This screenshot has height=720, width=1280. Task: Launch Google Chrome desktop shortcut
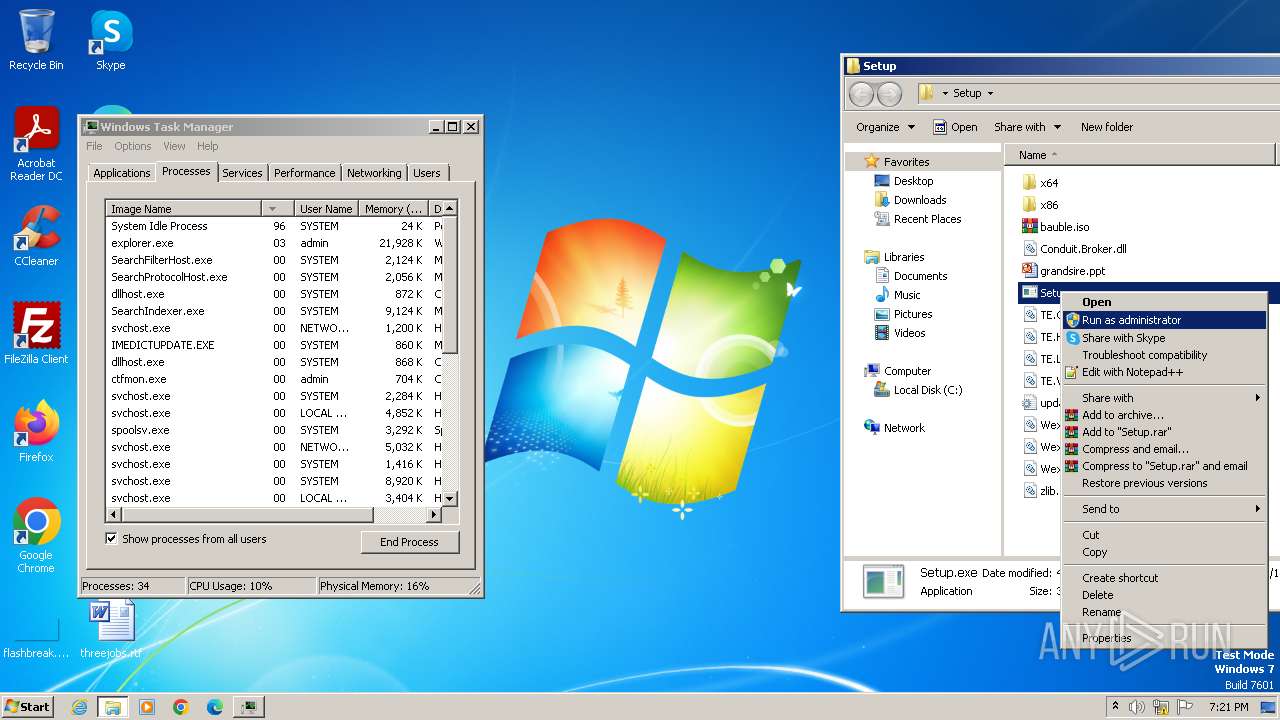tap(36, 536)
